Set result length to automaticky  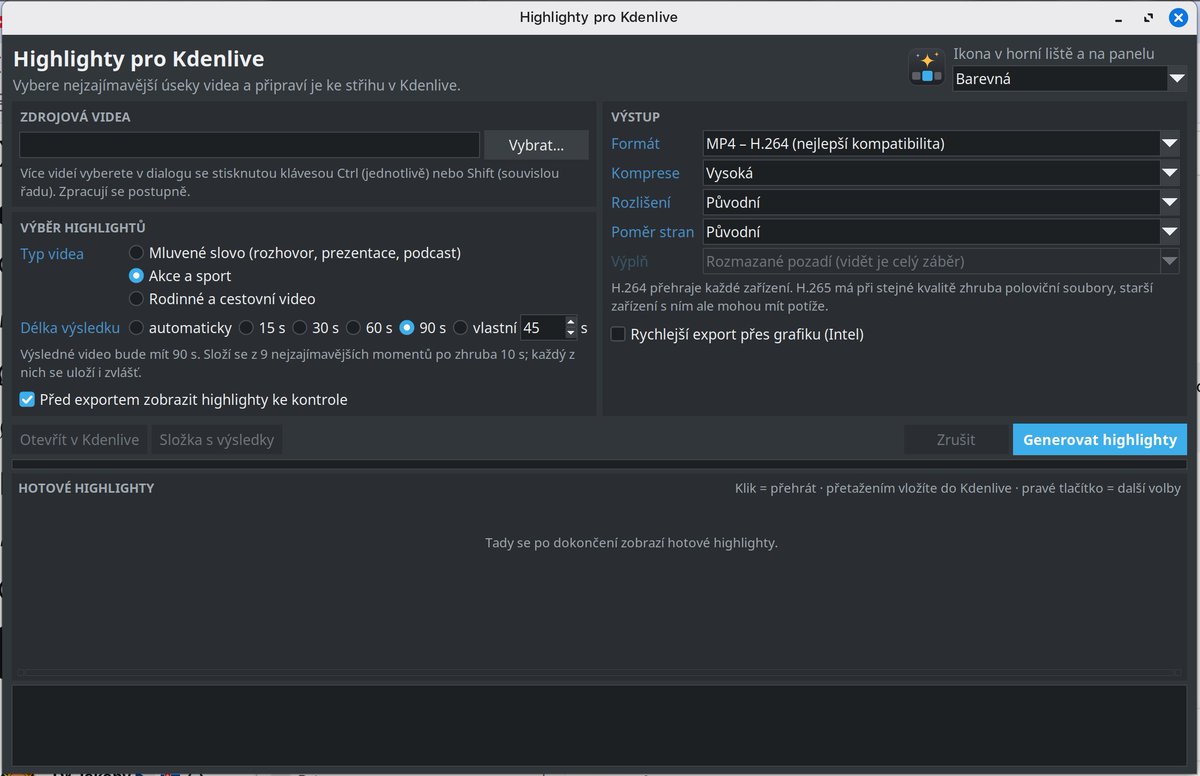[180, 328]
